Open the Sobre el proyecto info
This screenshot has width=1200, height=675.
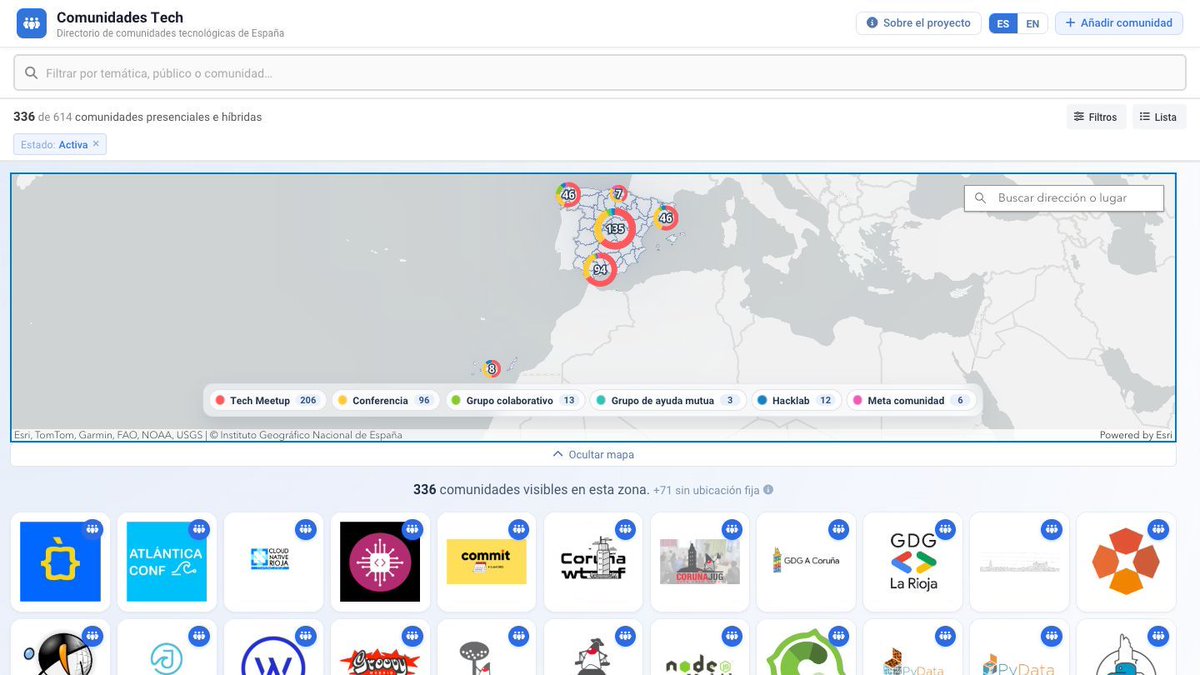click(918, 23)
